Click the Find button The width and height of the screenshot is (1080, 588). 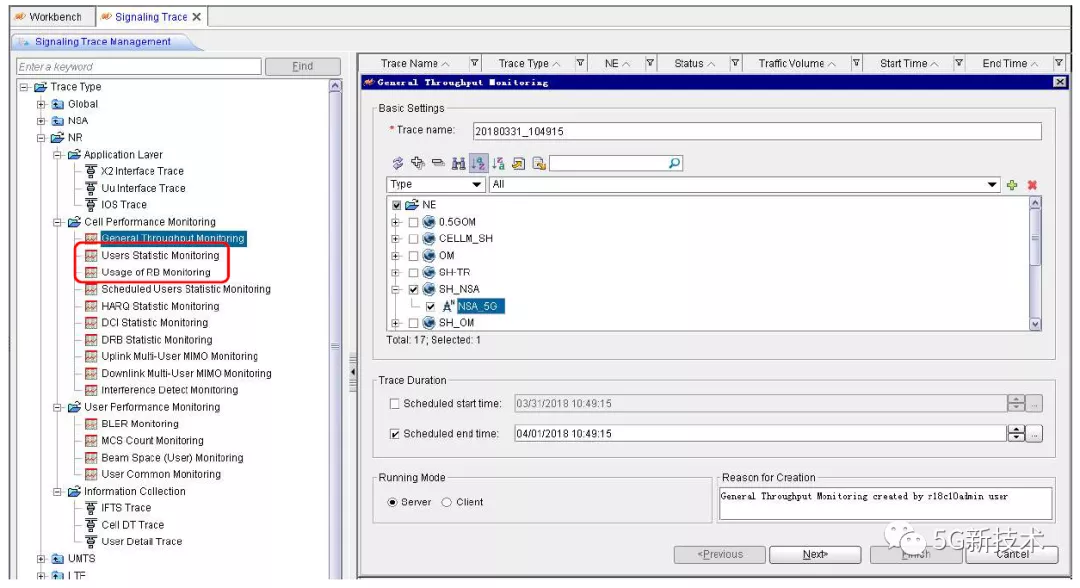click(x=302, y=66)
